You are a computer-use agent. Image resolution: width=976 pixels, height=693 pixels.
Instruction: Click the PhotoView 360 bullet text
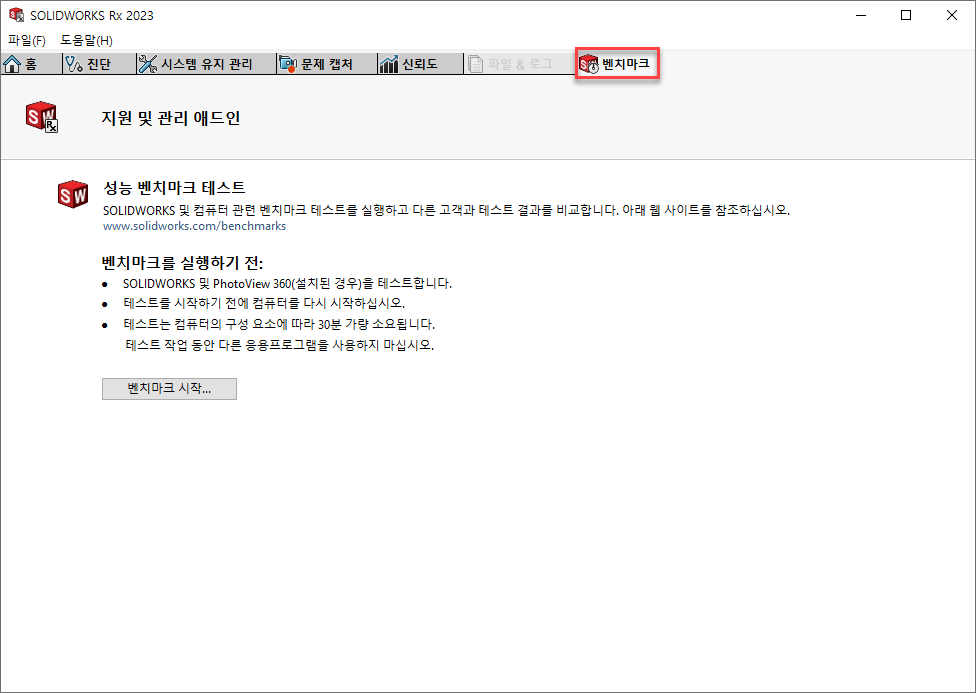click(x=287, y=283)
